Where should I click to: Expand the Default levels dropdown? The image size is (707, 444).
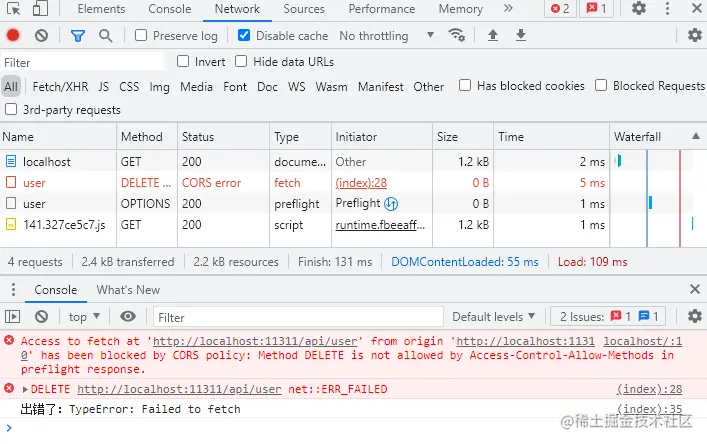[494, 316]
